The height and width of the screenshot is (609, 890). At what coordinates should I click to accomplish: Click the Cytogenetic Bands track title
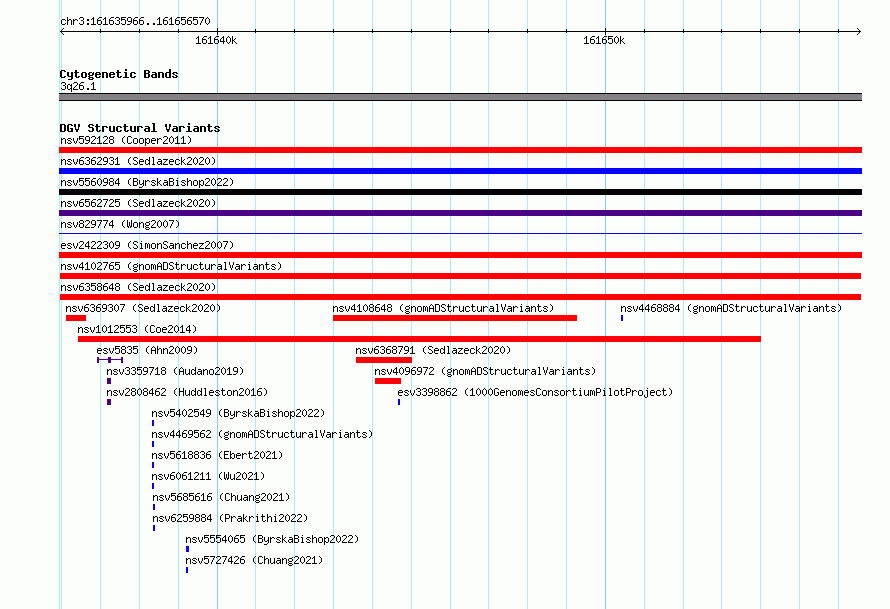click(119, 74)
